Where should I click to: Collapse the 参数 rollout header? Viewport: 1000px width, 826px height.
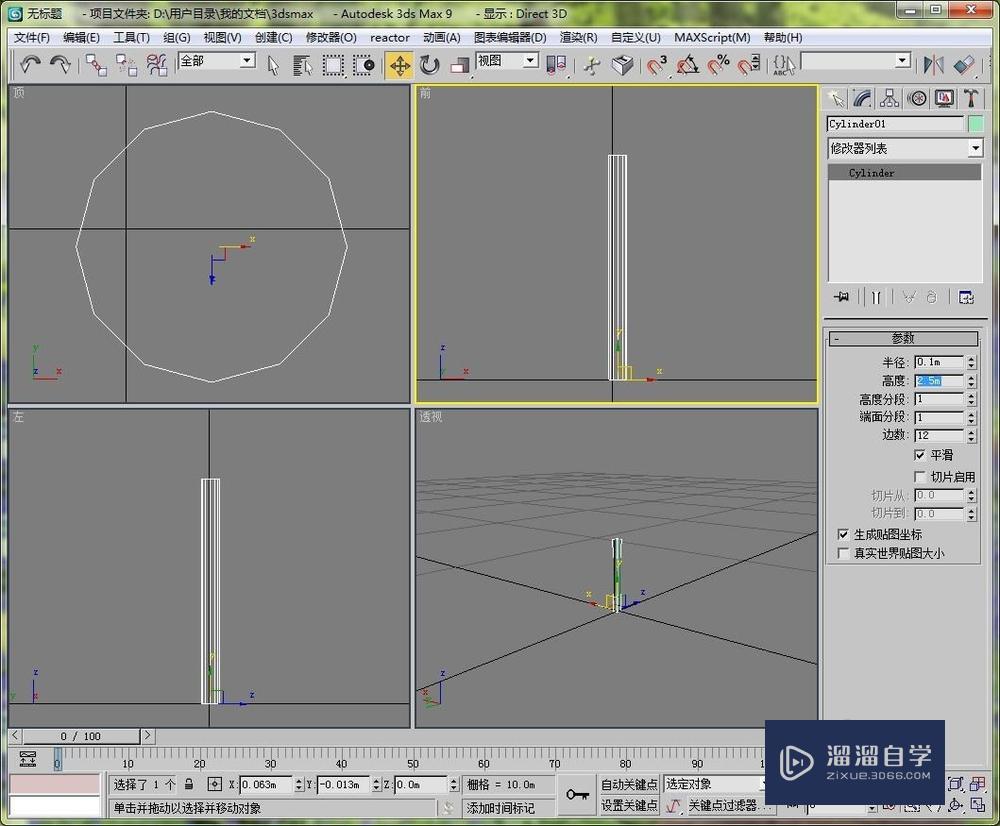903,338
